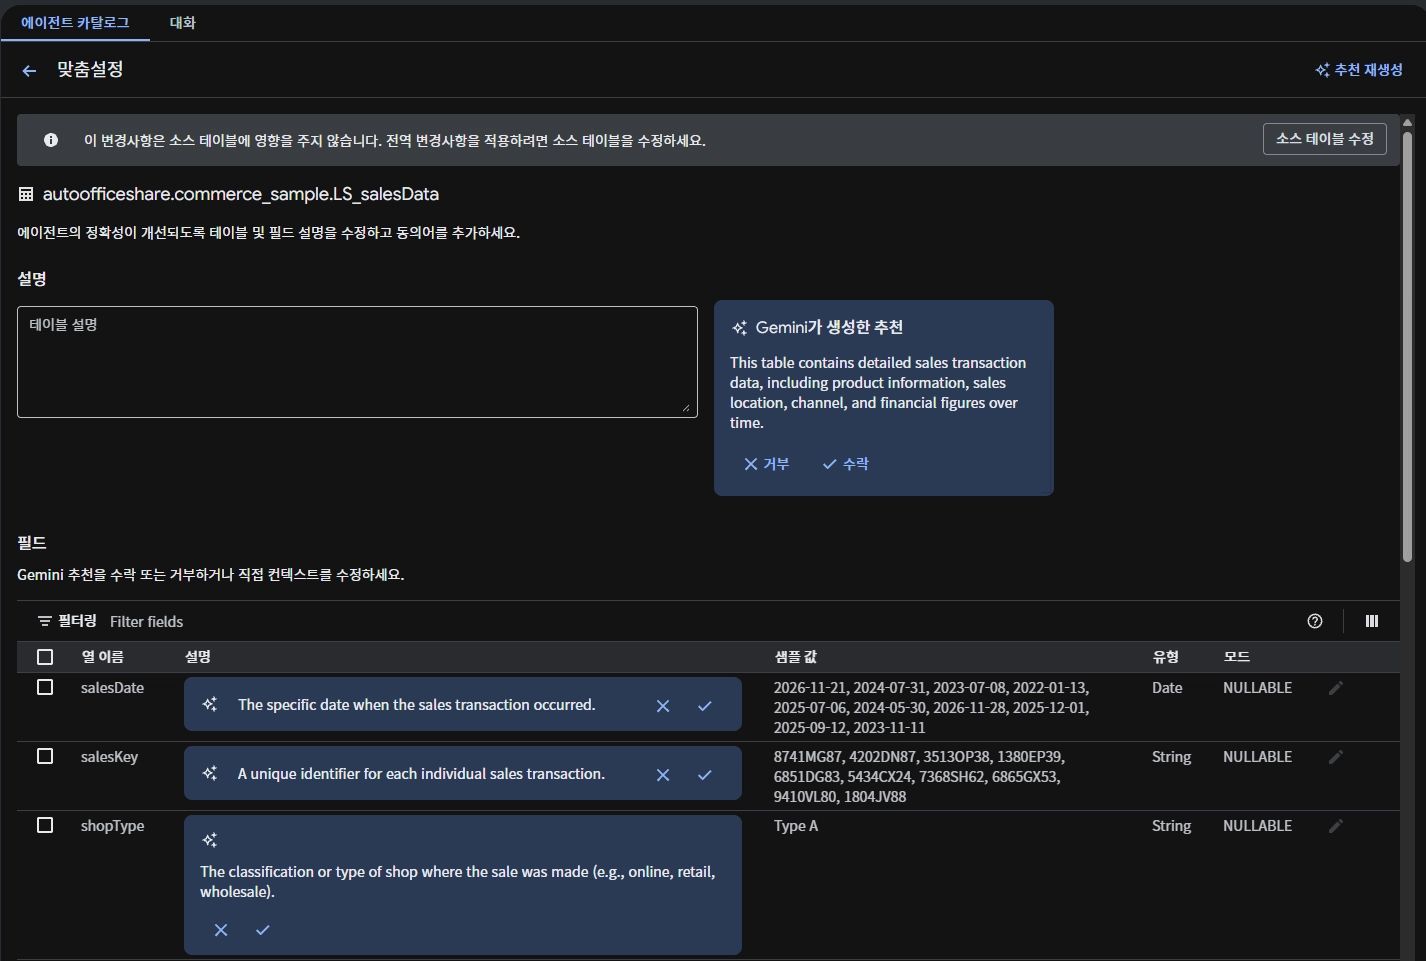Image resolution: width=1426 pixels, height=961 pixels.
Task: Click the salesKey field name
Action: pyautogui.click(x=110, y=757)
